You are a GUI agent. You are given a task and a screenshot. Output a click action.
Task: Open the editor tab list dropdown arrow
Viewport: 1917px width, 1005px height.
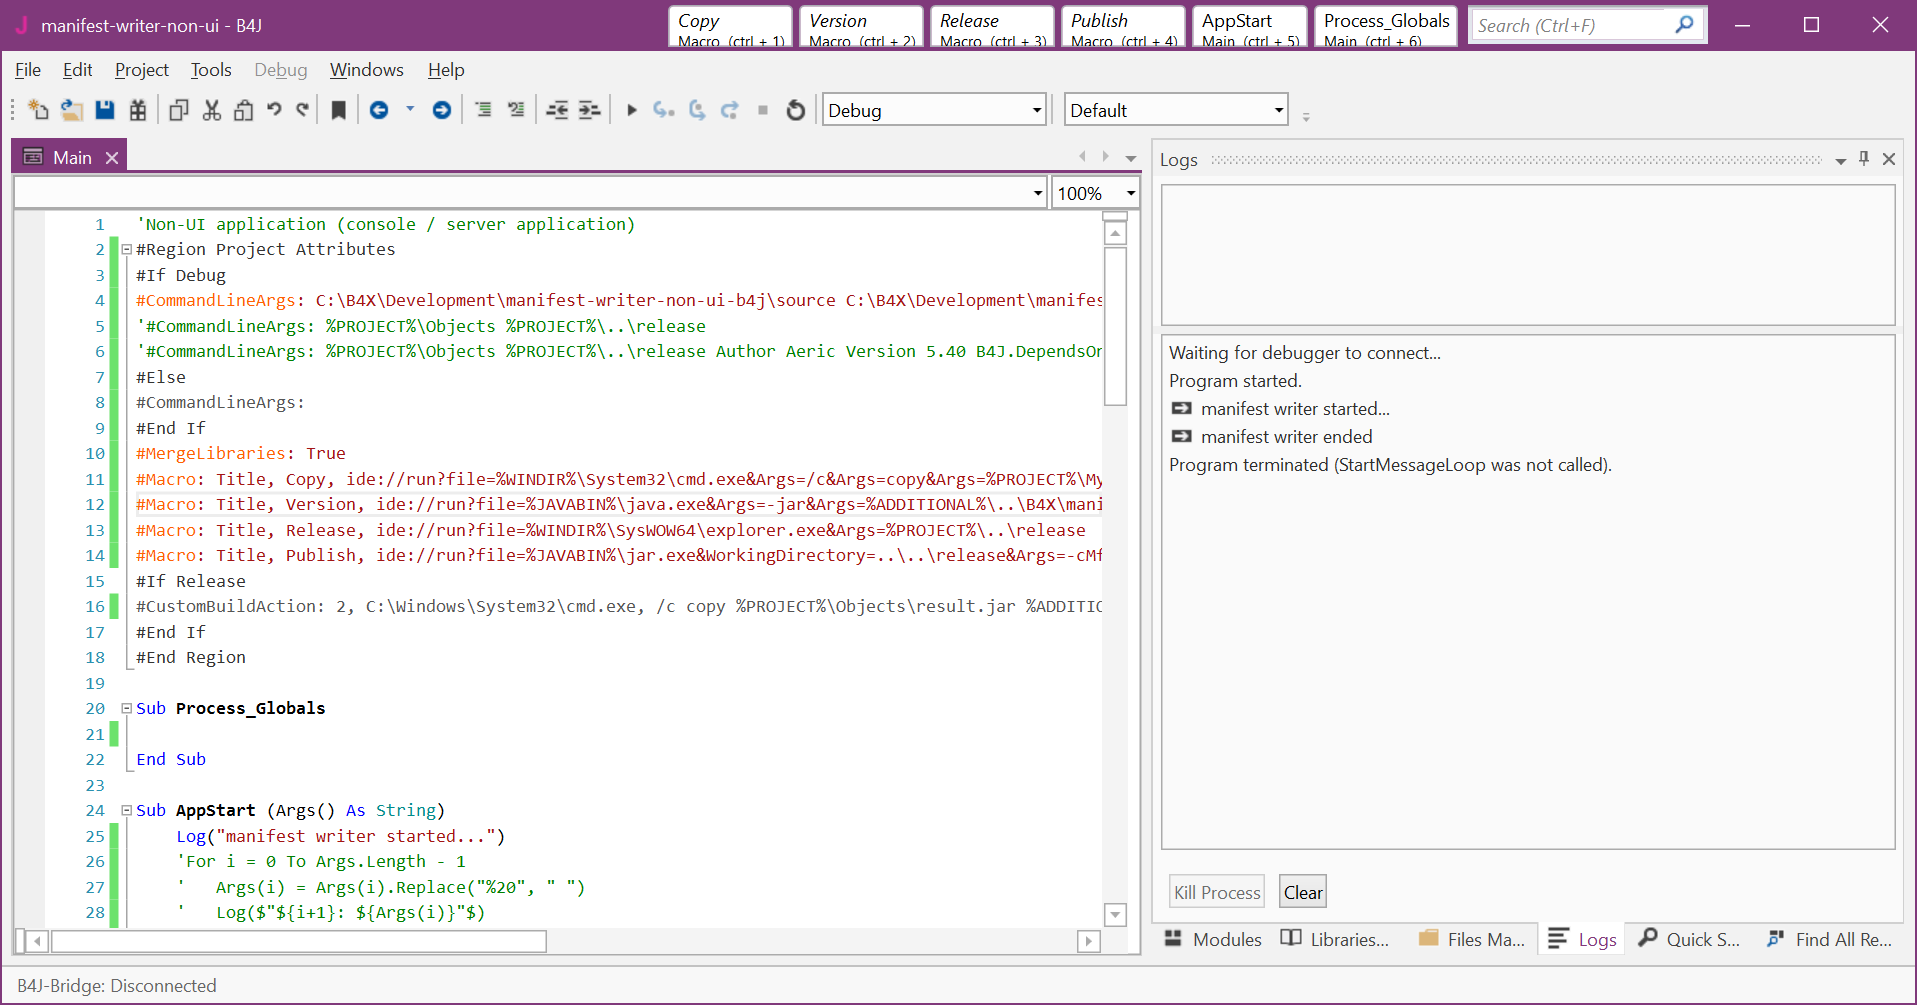click(x=1131, y=158)
